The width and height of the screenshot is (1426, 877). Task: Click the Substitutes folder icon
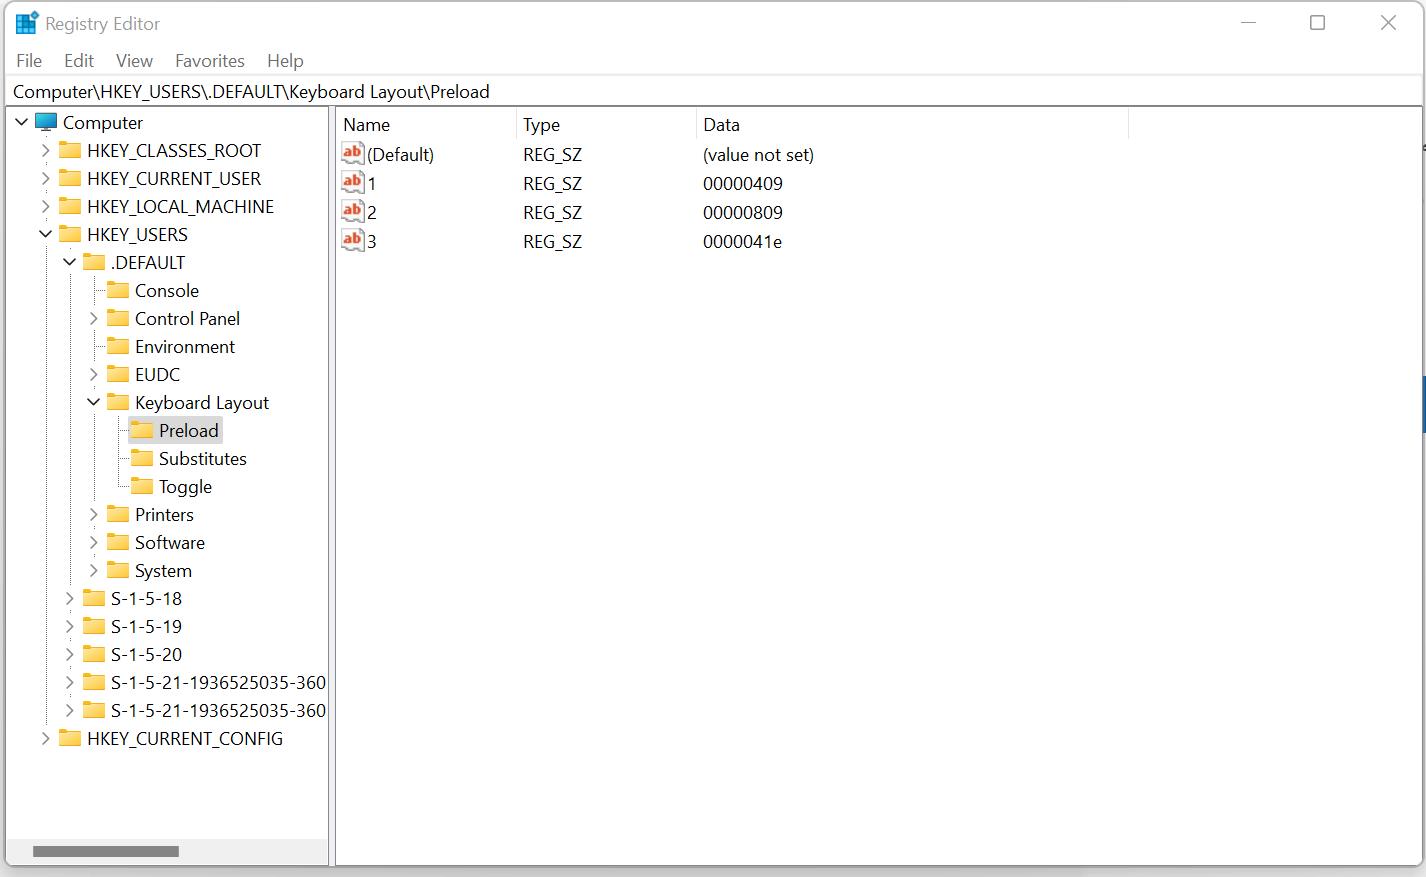click(142, 458)
